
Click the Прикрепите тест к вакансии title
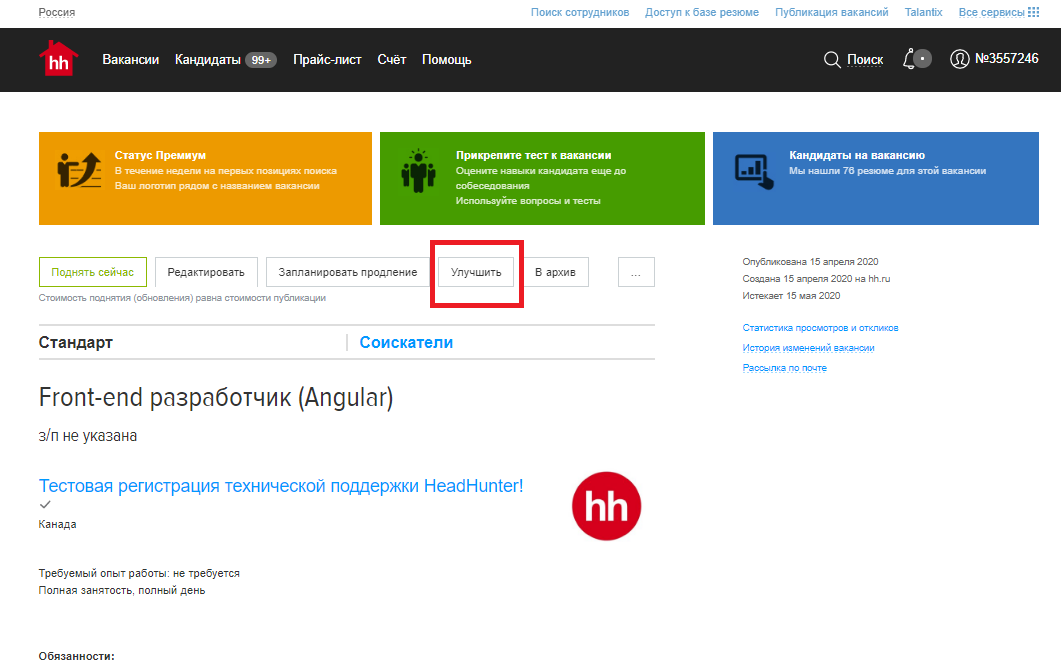point(533,155)
